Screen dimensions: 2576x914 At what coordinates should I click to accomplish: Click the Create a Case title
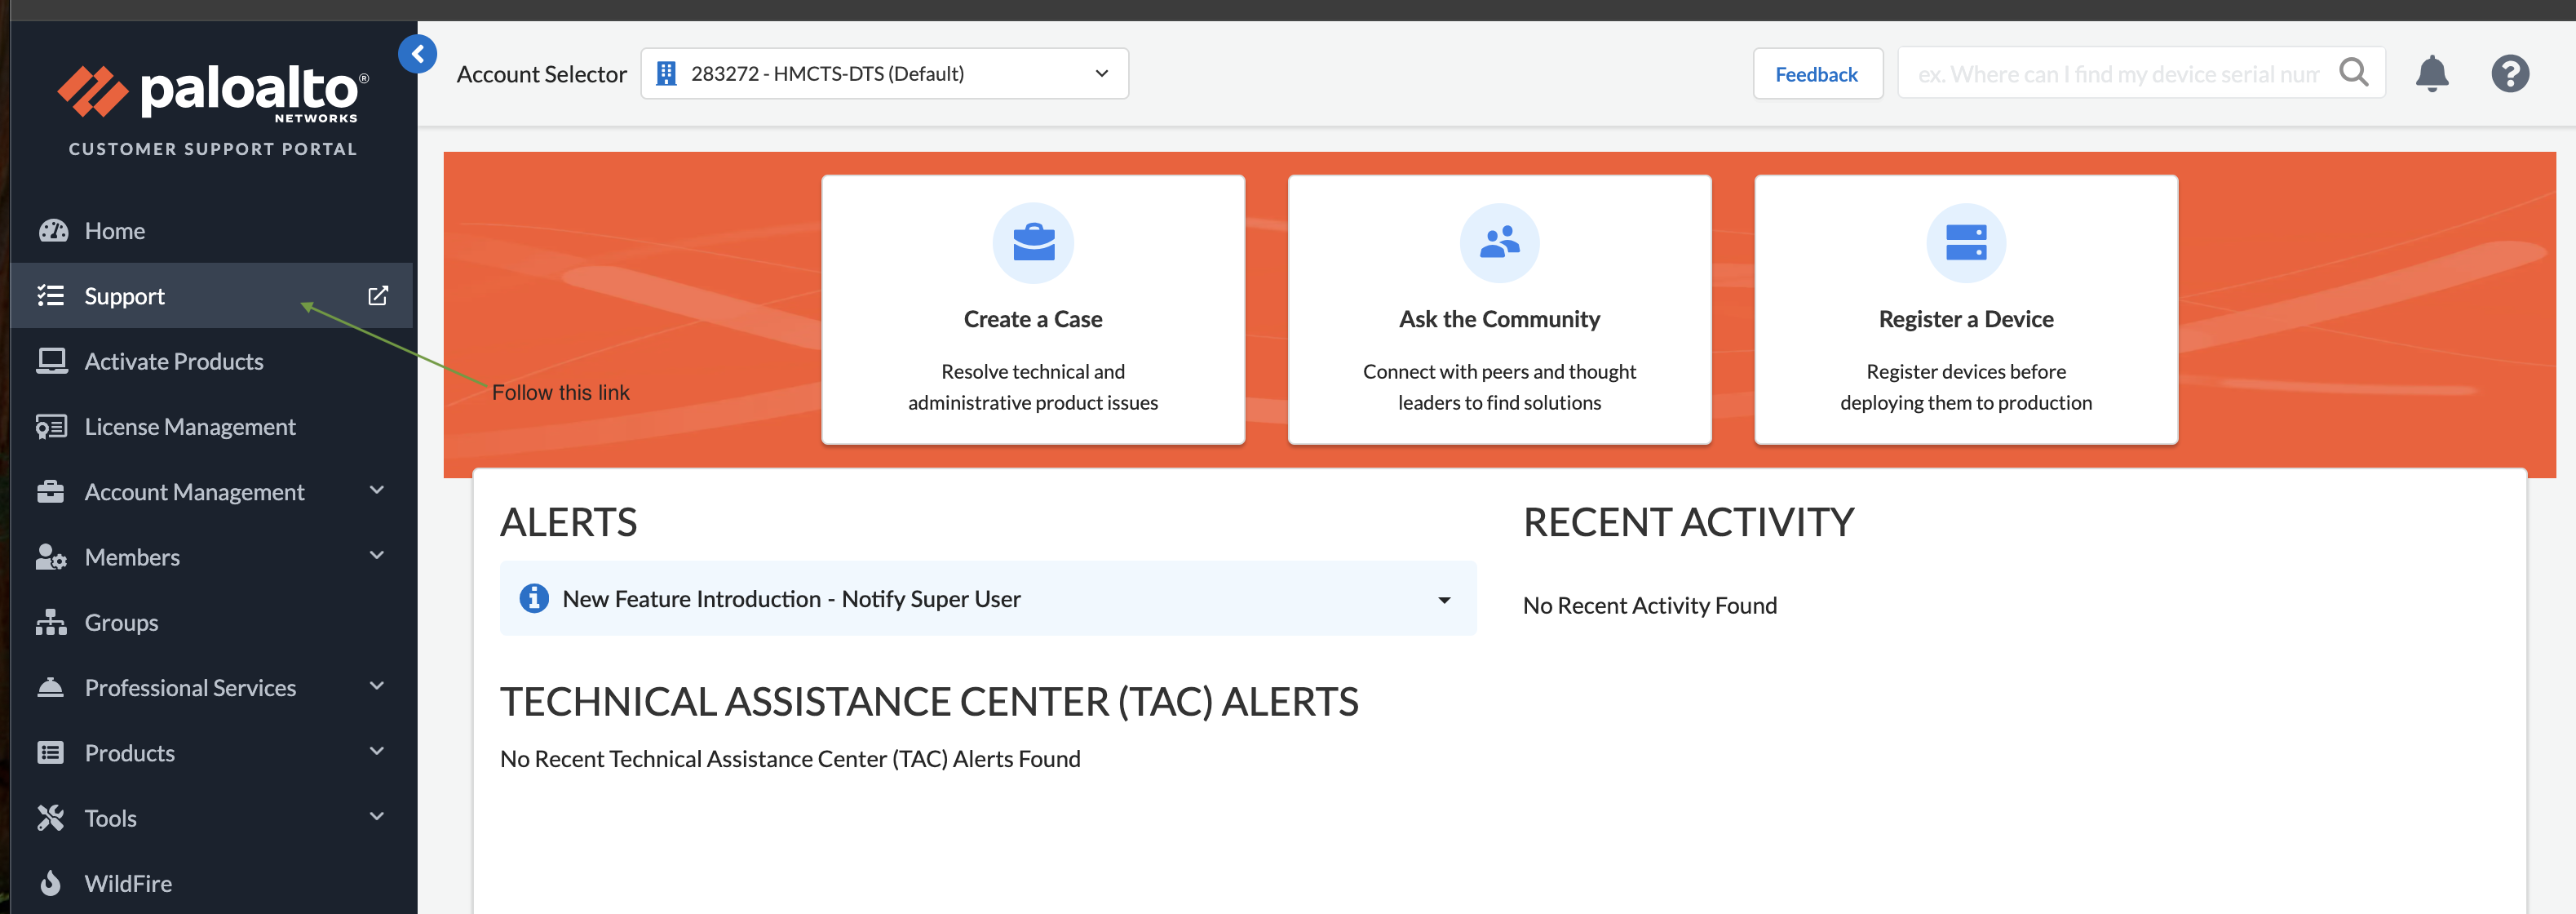tap(1033, 319)
